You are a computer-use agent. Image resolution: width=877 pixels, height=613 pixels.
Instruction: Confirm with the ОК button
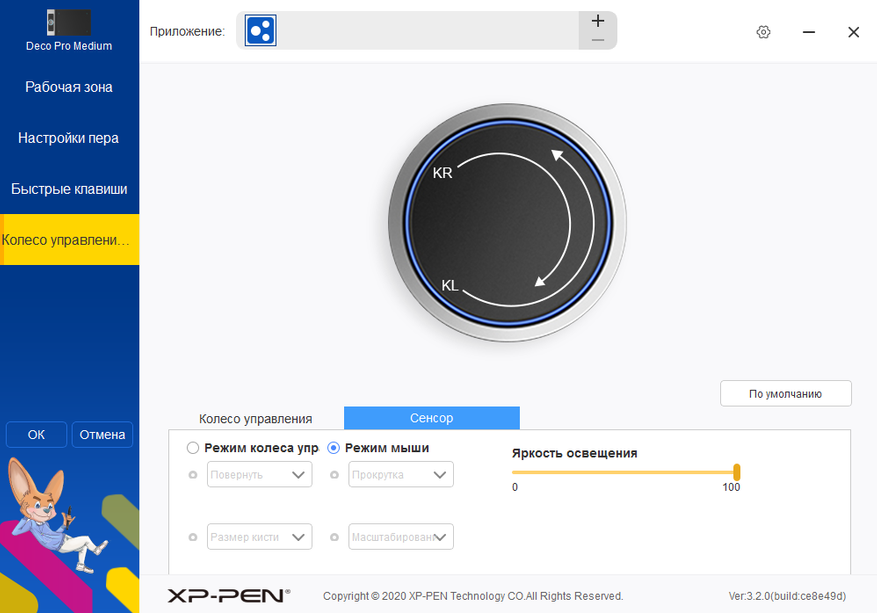tap(36, 435)
